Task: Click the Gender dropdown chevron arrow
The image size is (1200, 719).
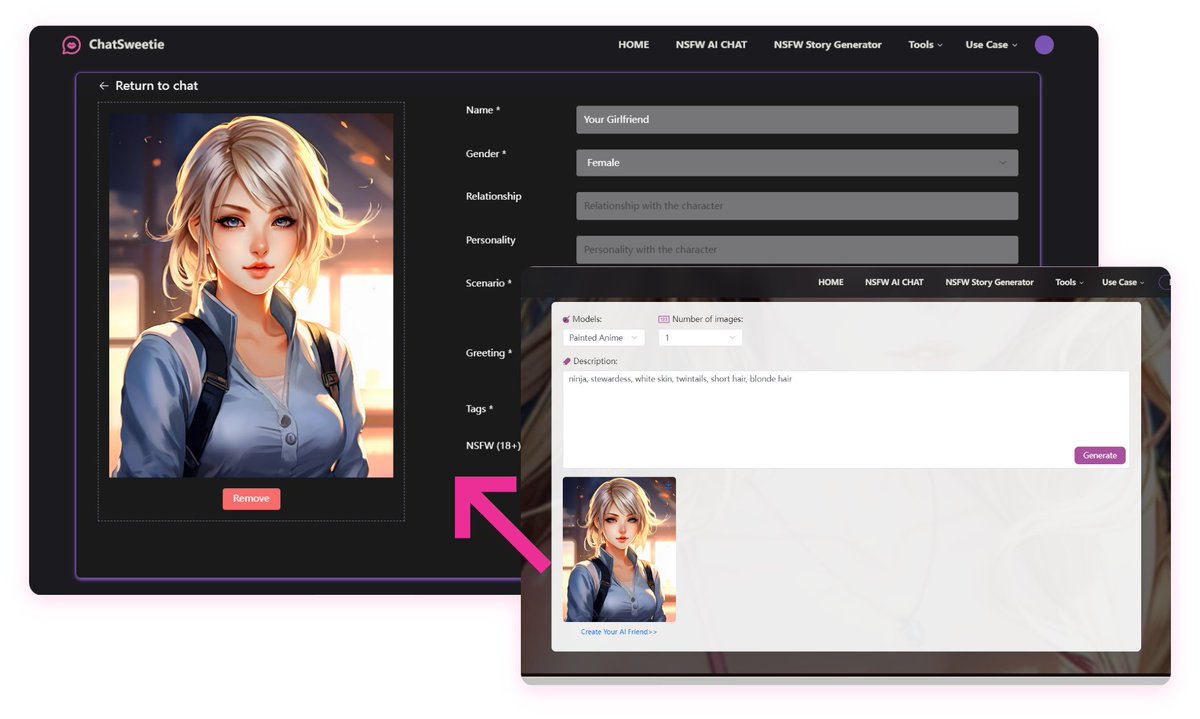Action: pos(1003,163)
